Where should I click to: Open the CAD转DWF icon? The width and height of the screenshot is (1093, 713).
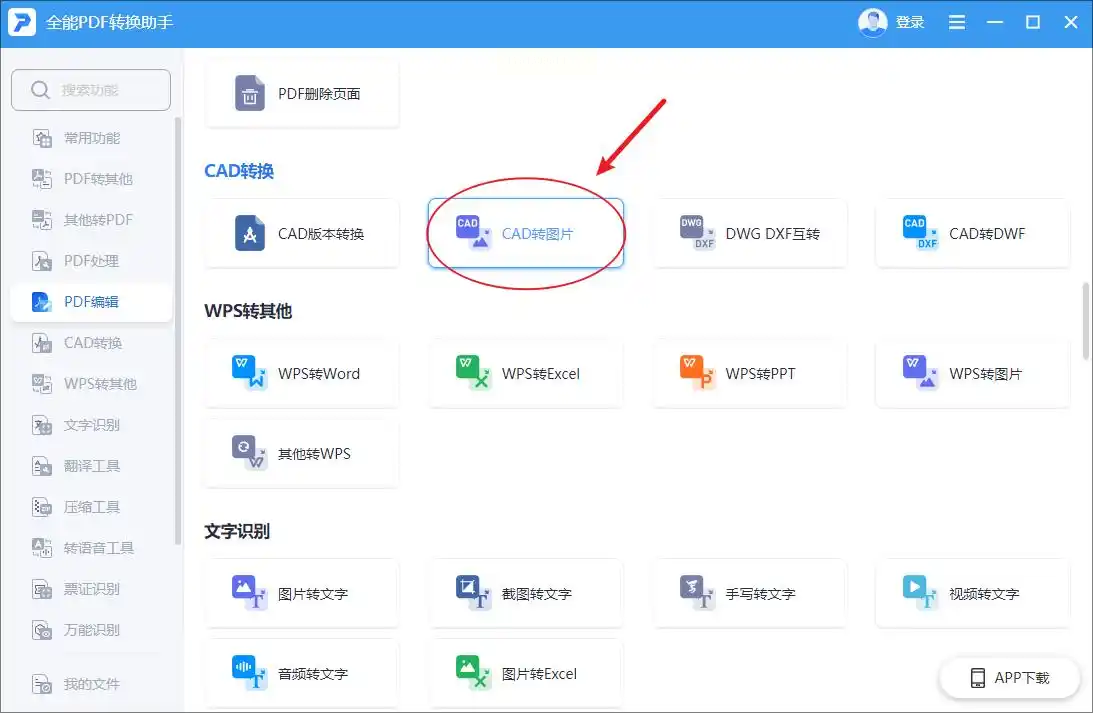(921, 233)
